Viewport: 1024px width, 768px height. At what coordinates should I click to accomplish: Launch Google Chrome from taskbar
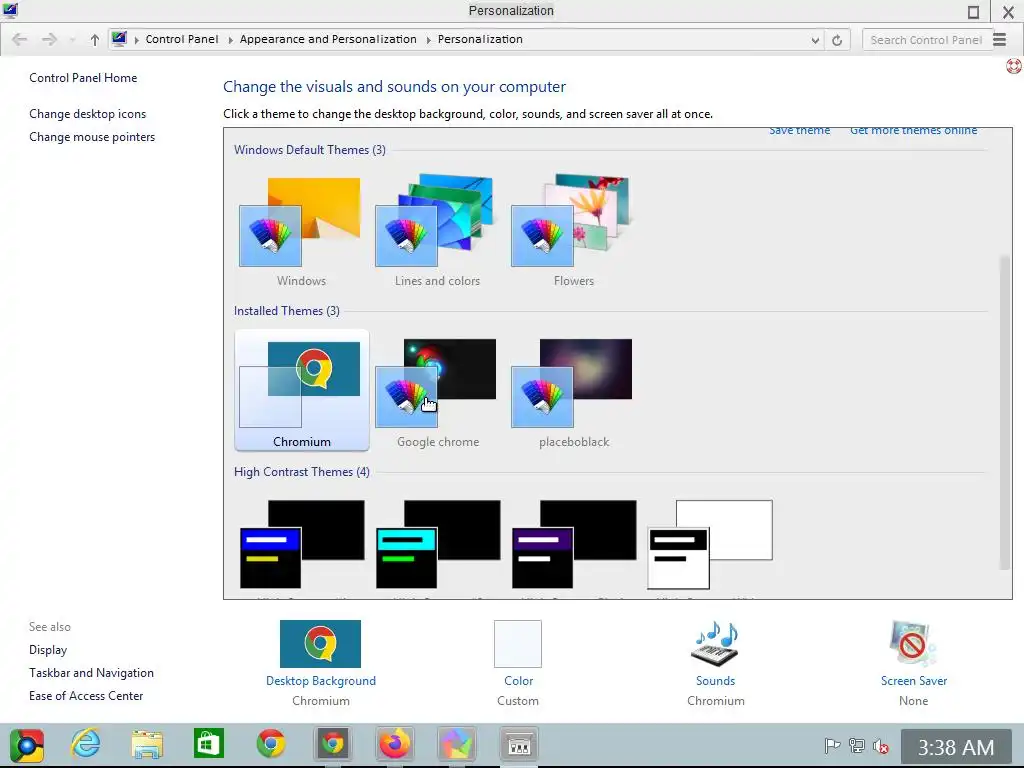pyautogui.click(x=270, y=744)
